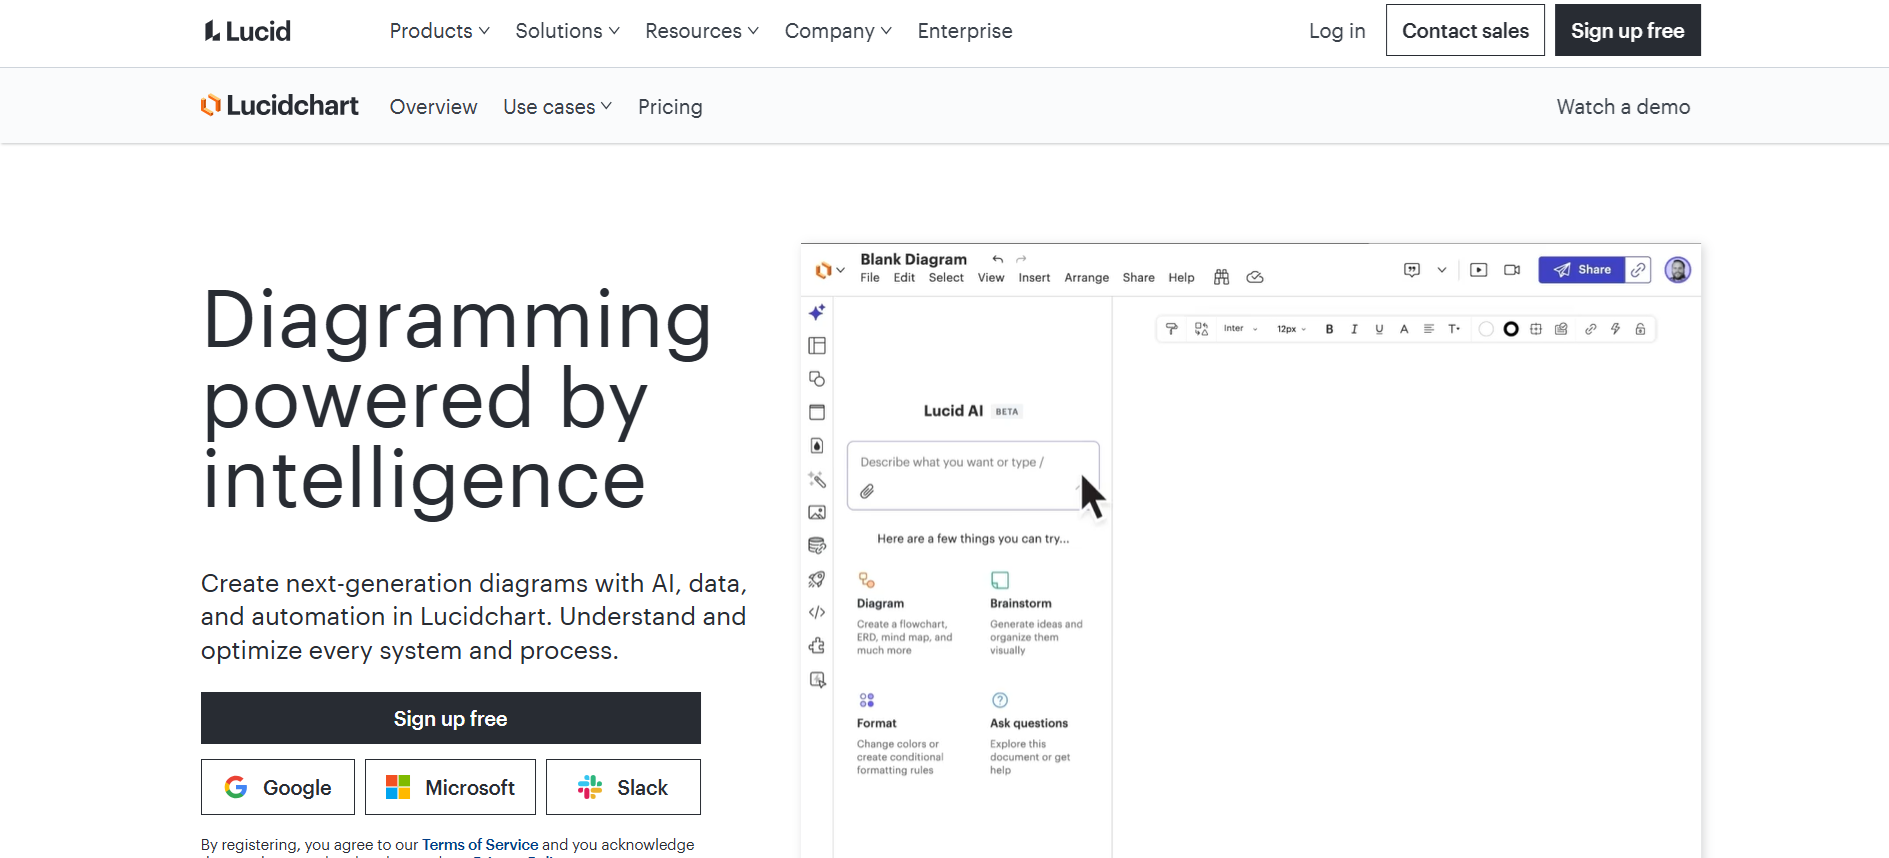The height and width of the screenshot is (858, 1889).
Task: Open the image insert sidebar icon
Action: (817, 513)
